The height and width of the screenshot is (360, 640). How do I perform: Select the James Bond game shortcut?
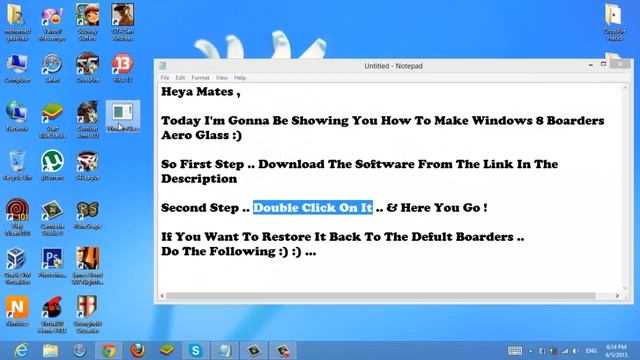coord(87,266)
